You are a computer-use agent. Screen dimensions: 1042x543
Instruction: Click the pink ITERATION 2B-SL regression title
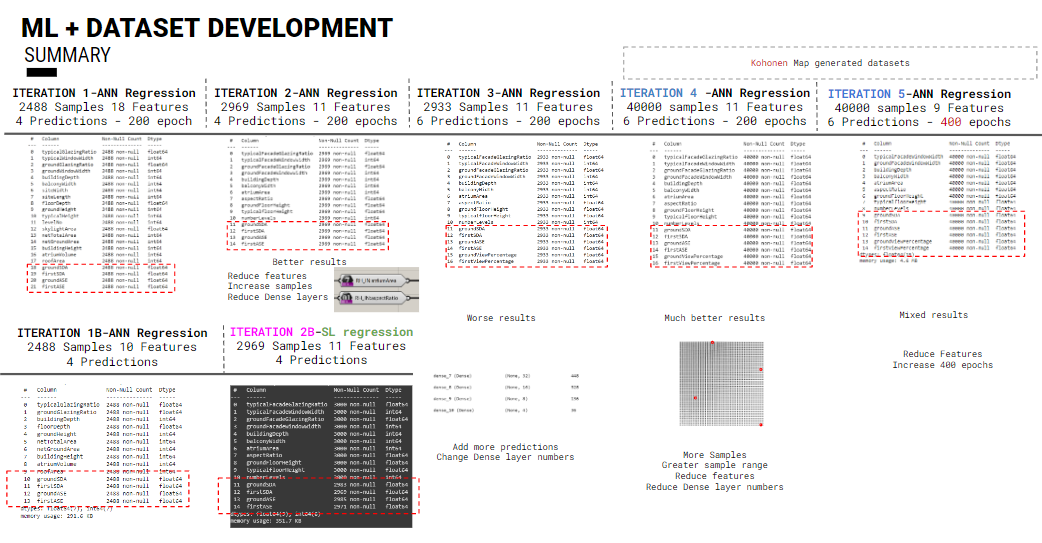[x=322, y=332]
